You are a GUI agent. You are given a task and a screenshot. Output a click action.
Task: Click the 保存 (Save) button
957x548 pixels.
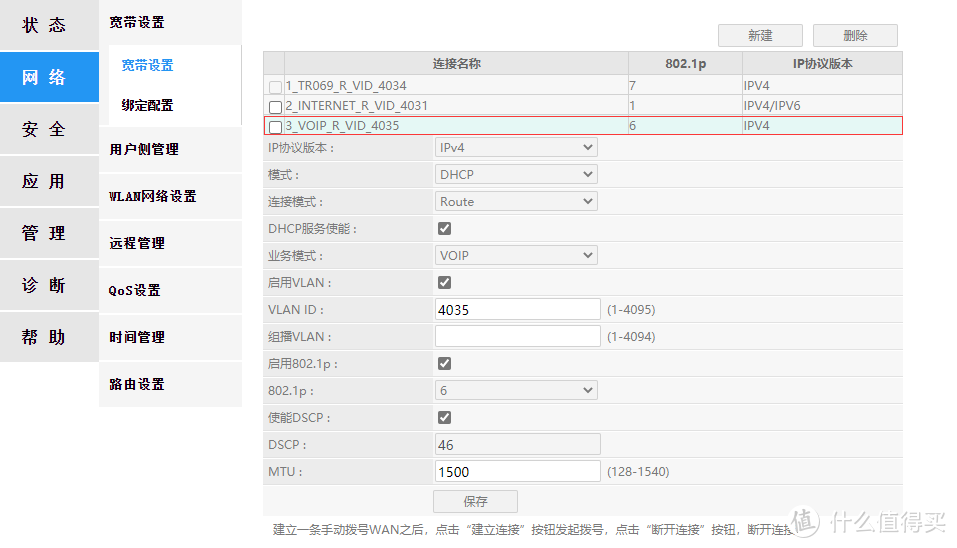click(475, 501)
